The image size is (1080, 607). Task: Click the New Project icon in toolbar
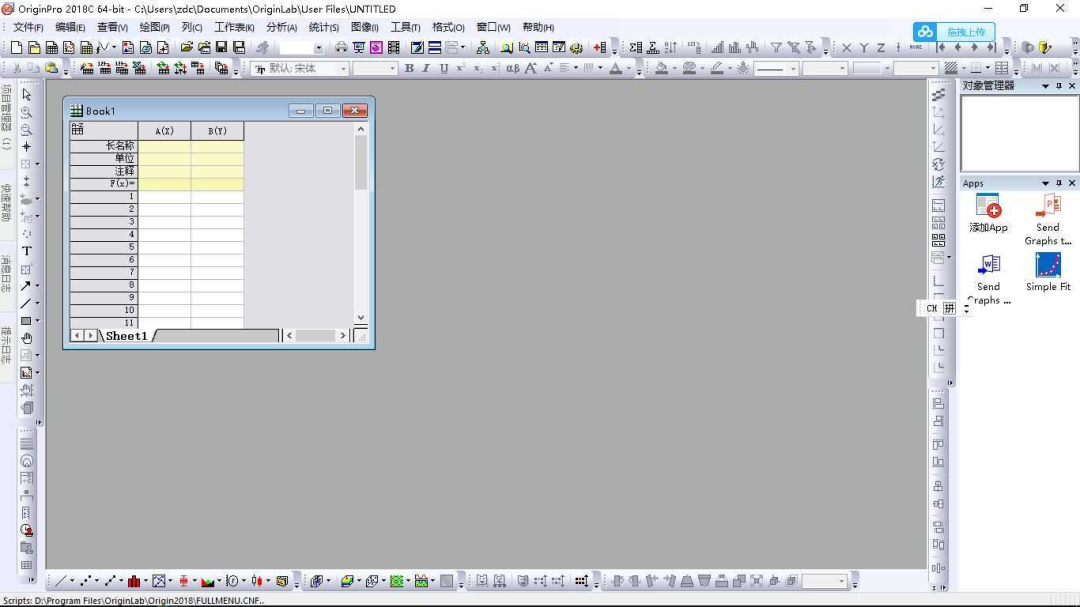click(x=16, y=48)
